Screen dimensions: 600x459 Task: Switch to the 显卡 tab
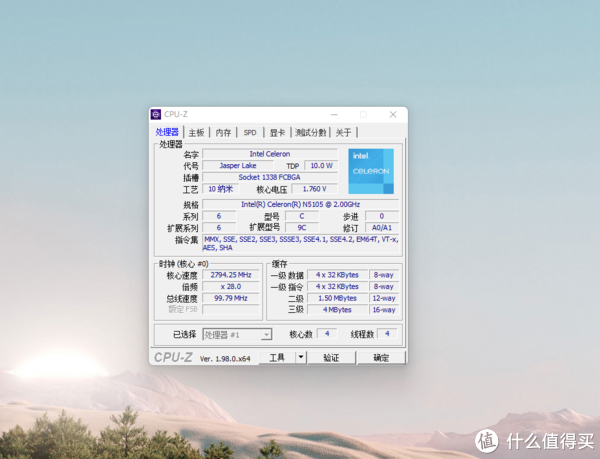pos(277,132)
